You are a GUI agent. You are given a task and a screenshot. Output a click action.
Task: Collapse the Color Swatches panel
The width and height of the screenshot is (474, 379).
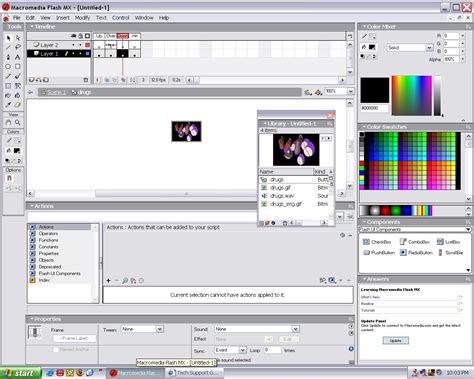tap(364, 127)
